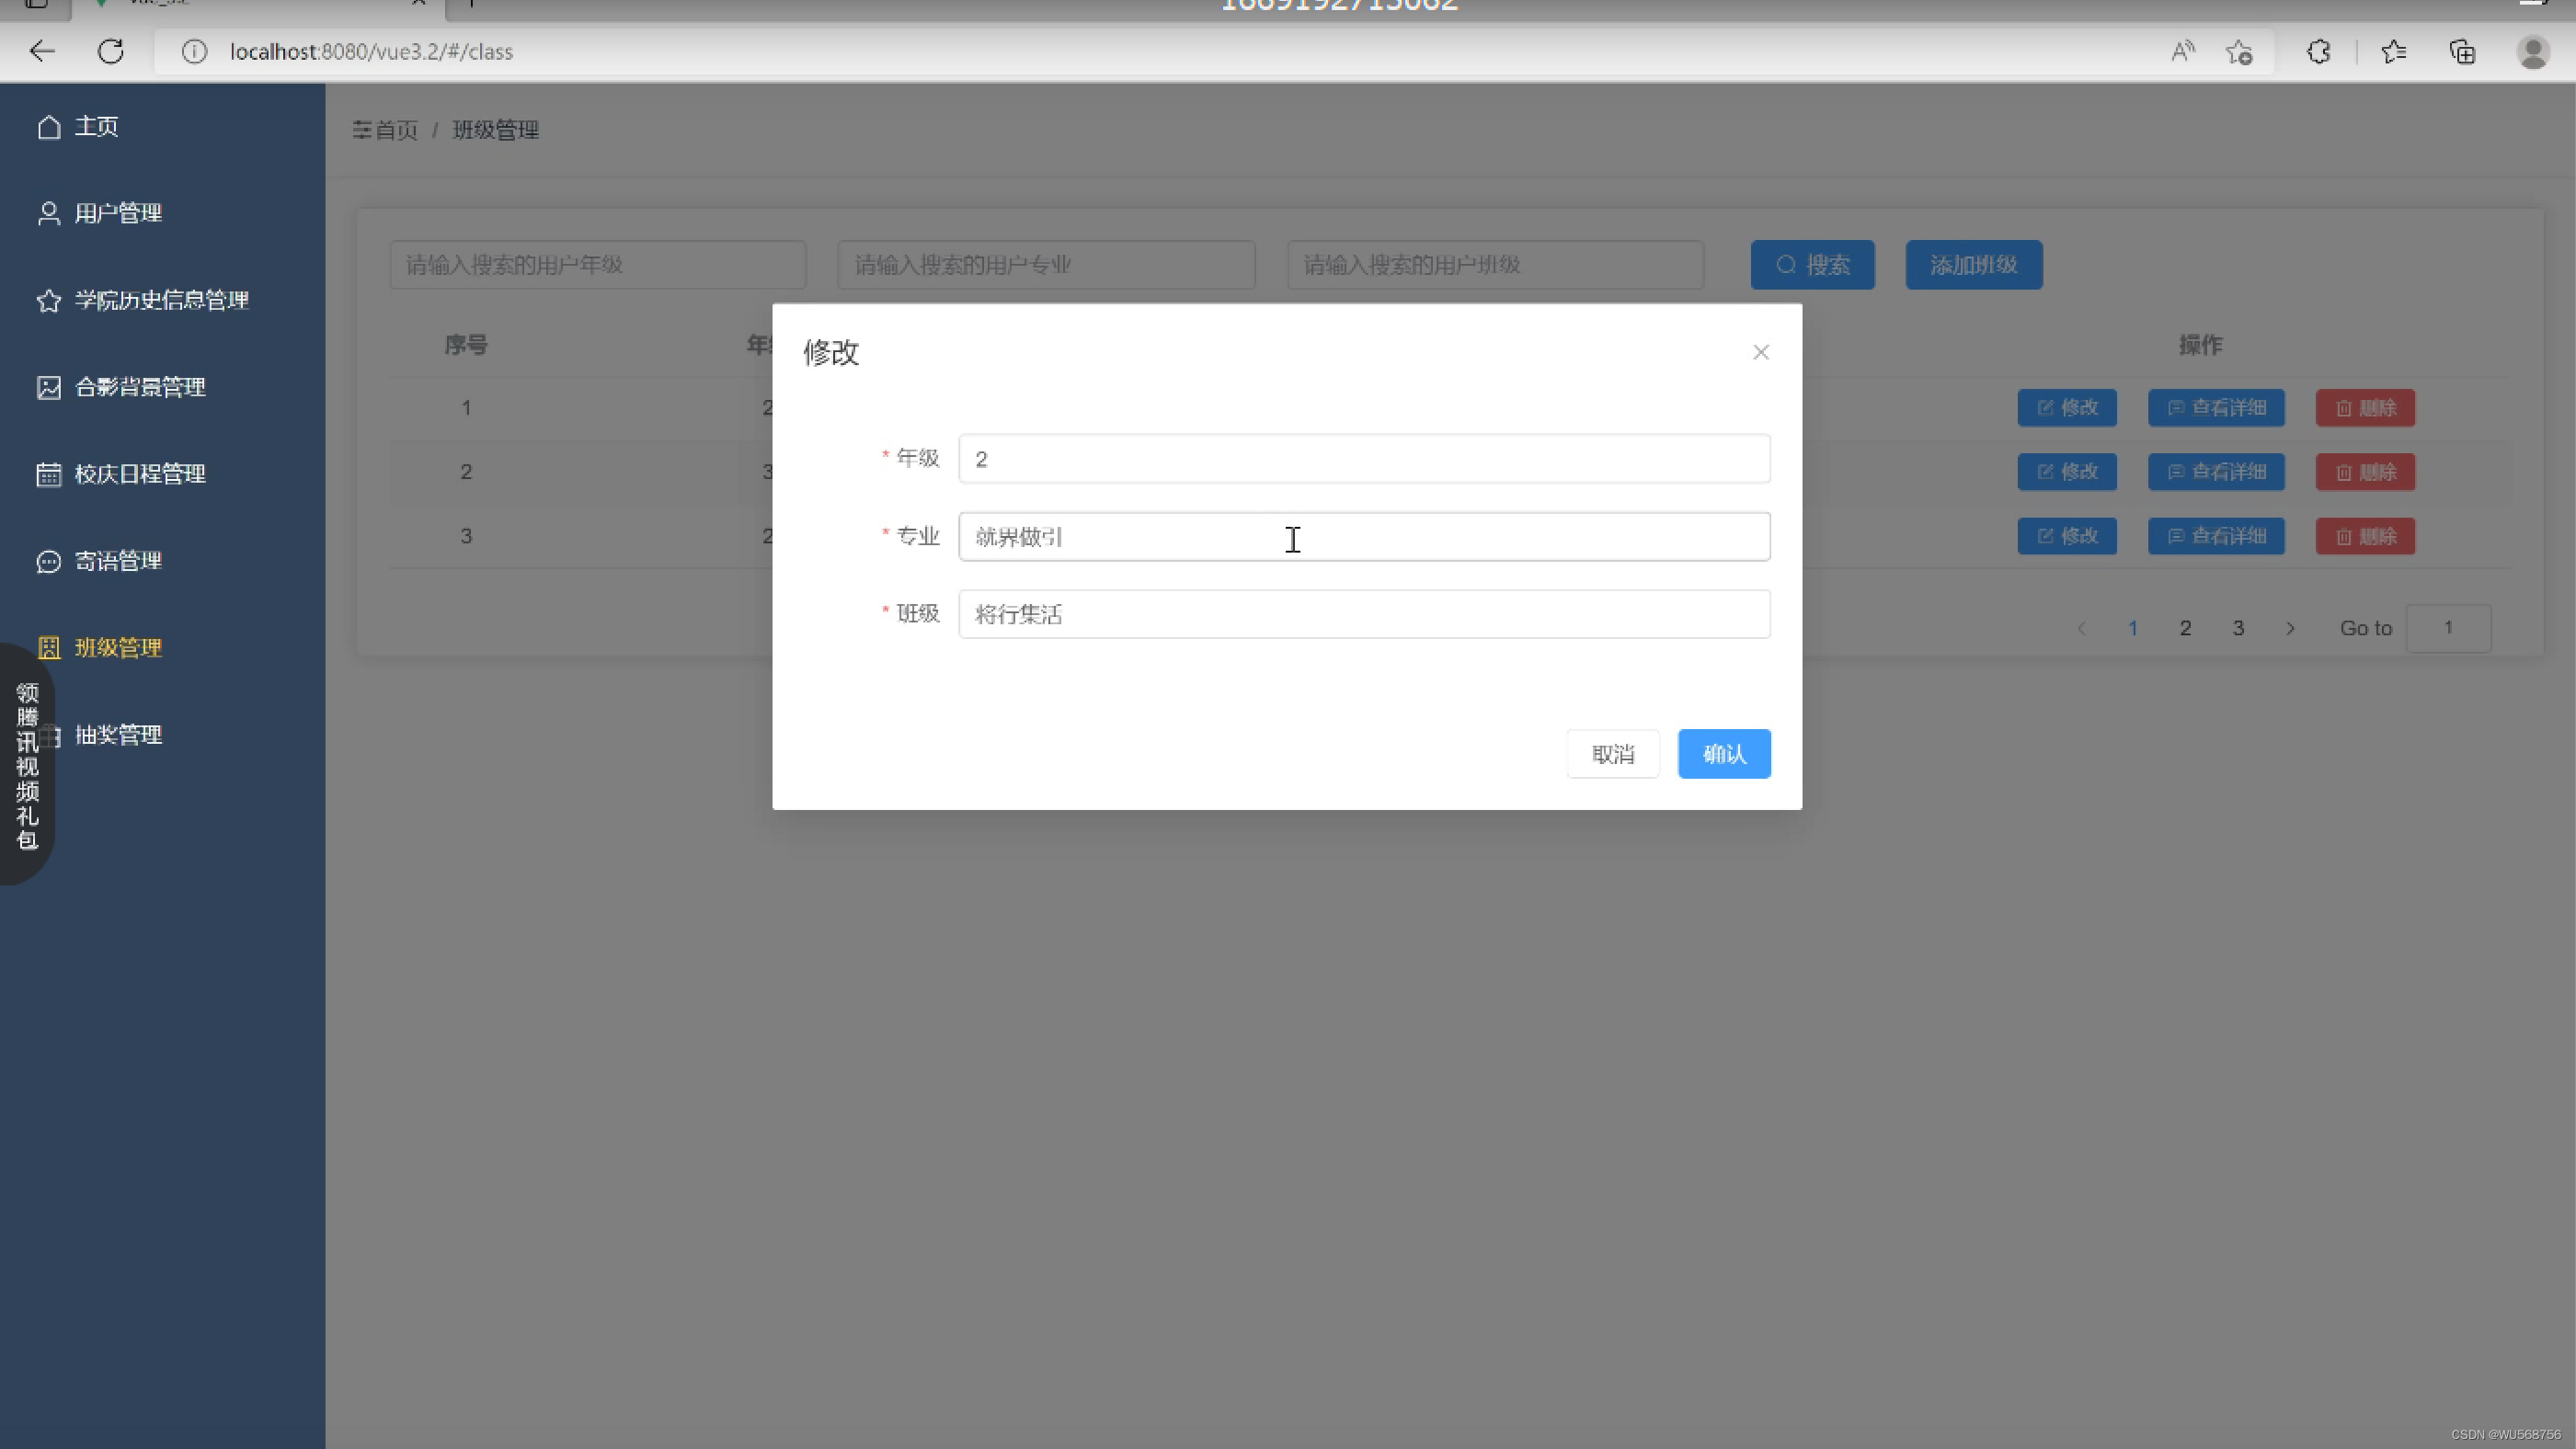Click 删除 button in row 2
2576x1449 pixels.
coord(2365,472)
